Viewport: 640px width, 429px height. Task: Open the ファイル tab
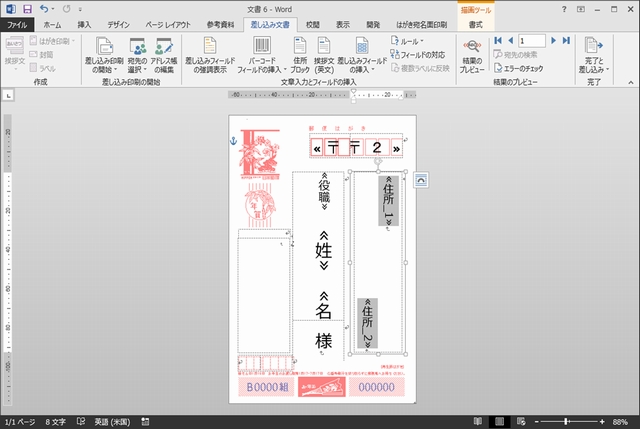pos(17,25)
